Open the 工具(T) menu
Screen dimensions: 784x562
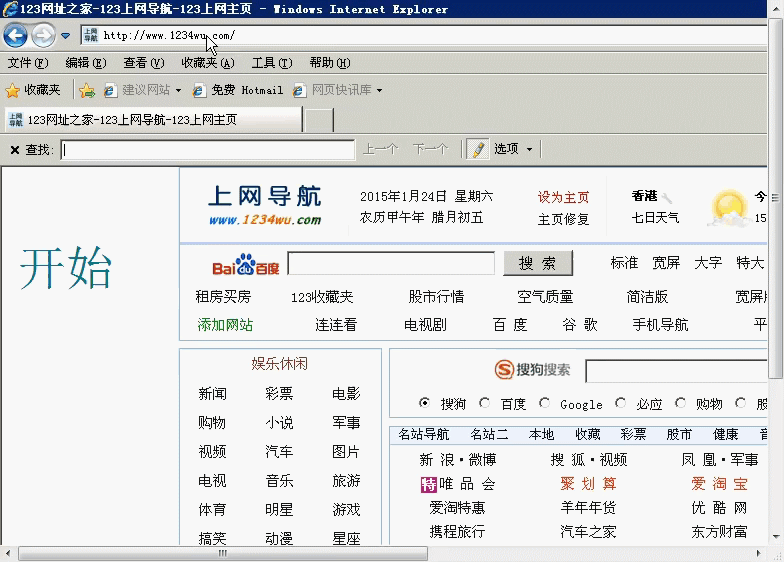click(x=272, y=63)
